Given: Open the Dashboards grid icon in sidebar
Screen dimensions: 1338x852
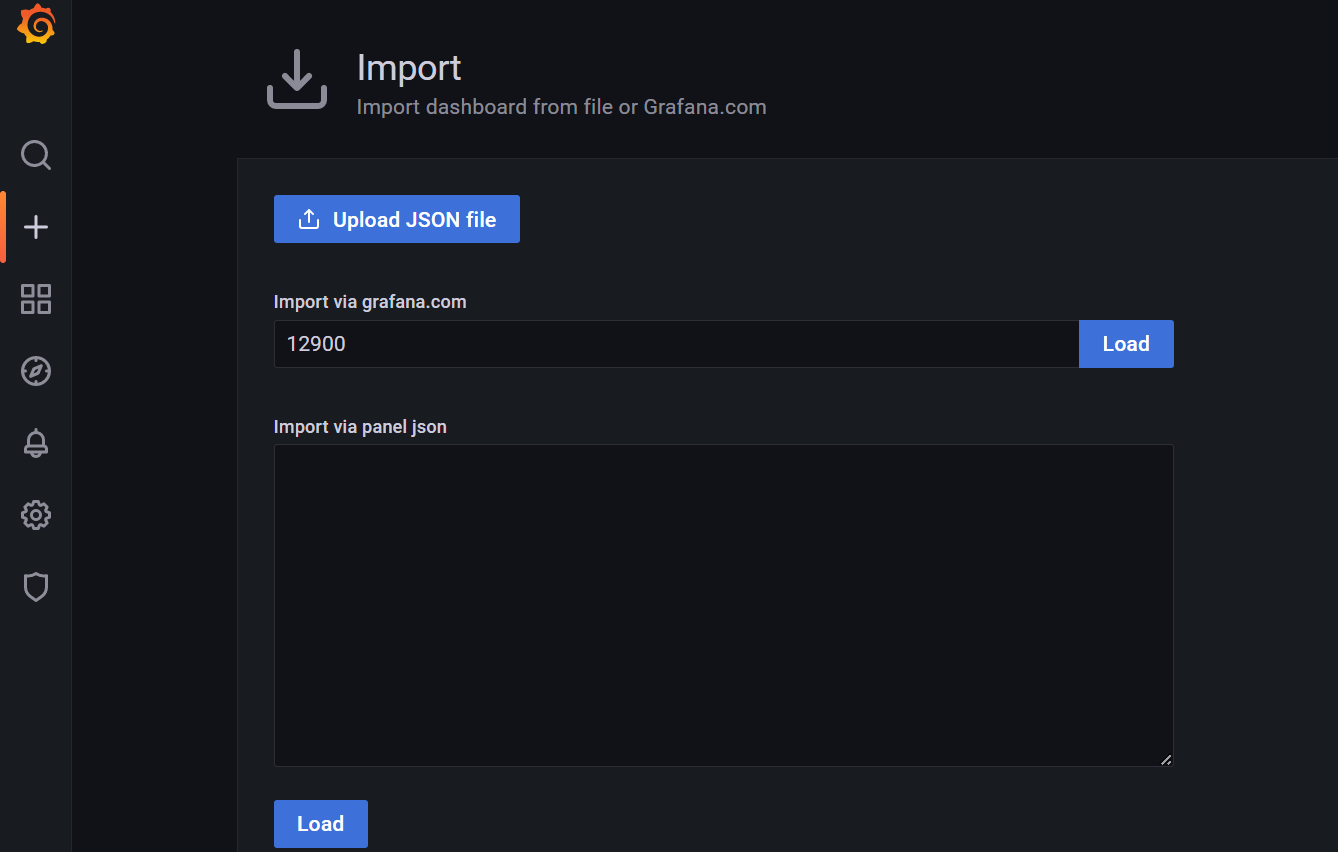Looking at the screenshot, I should [x=36, y=299].
